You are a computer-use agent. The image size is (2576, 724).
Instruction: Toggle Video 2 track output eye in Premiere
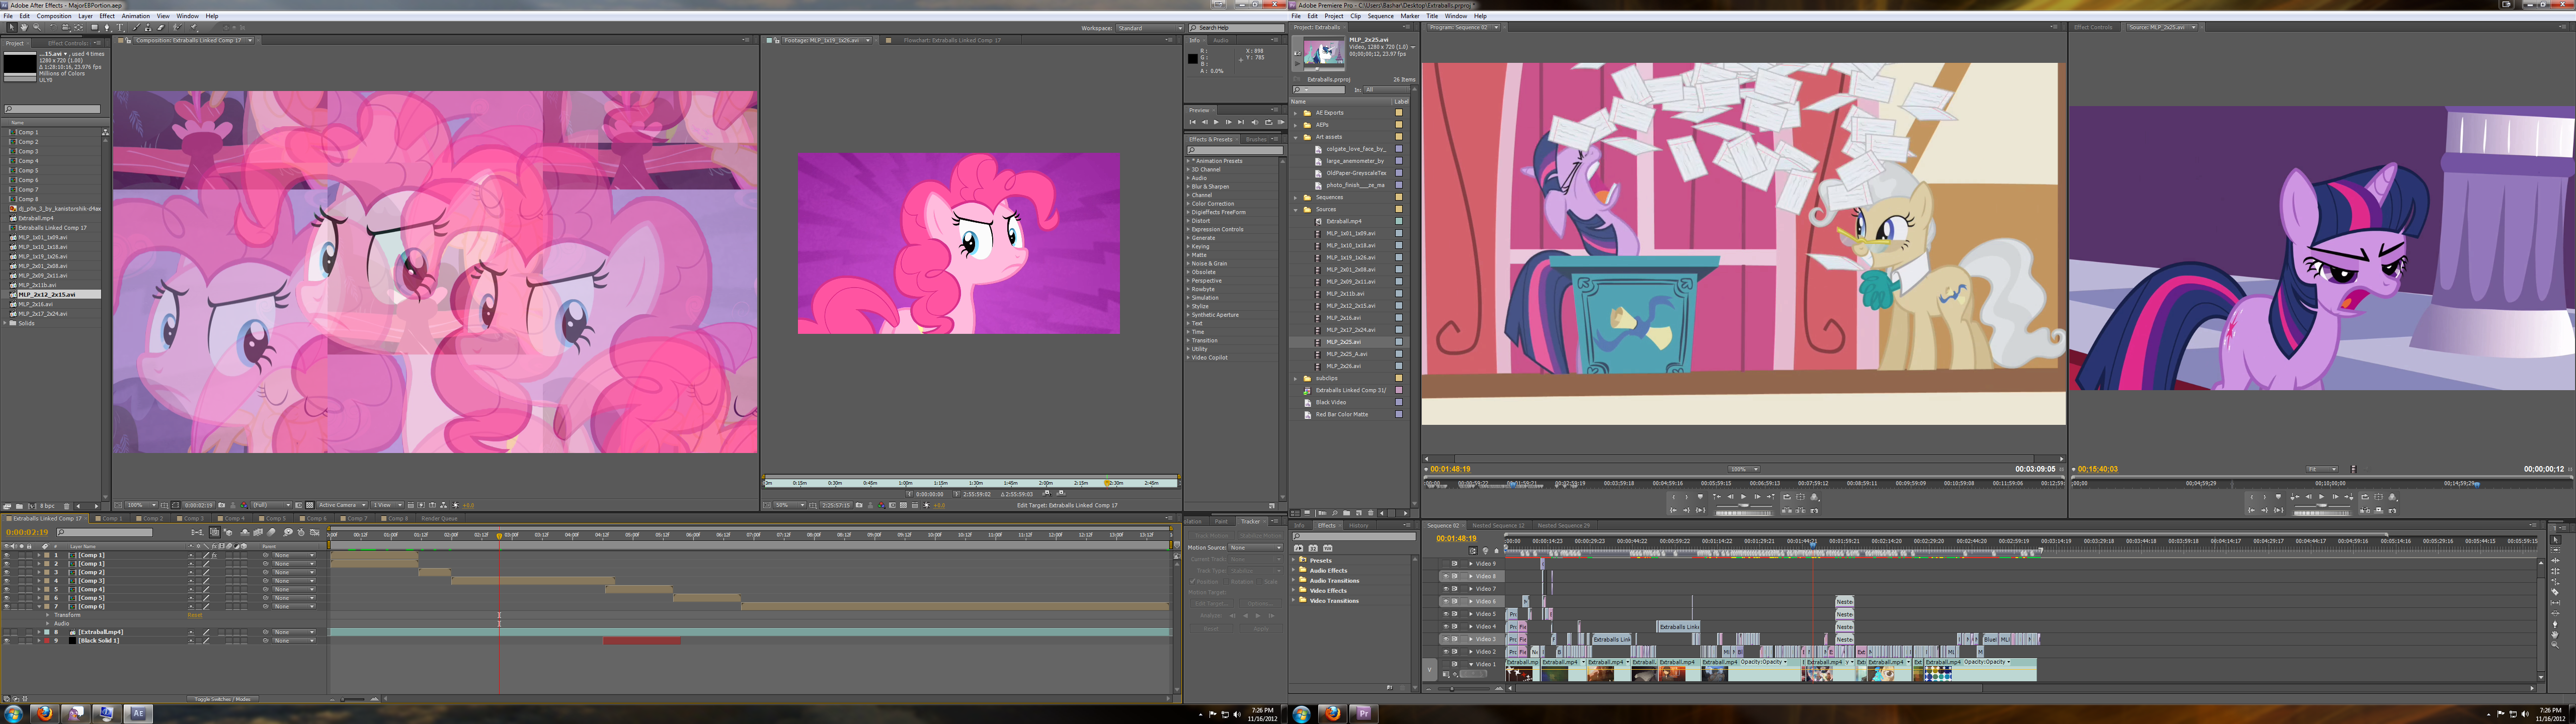tap(1446, 652)
